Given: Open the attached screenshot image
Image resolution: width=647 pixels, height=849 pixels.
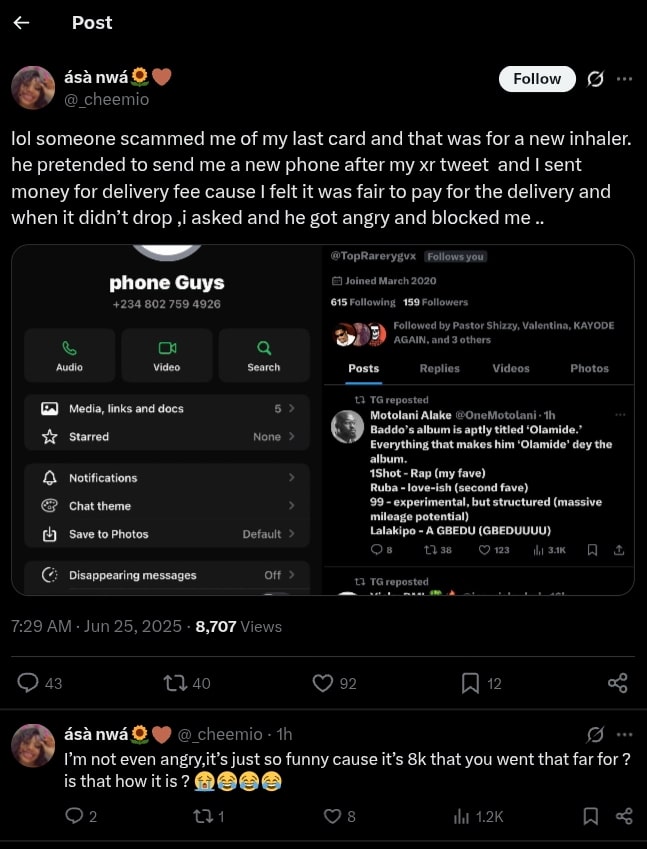Looking at the screenshot, I should (x=323, y=420).
